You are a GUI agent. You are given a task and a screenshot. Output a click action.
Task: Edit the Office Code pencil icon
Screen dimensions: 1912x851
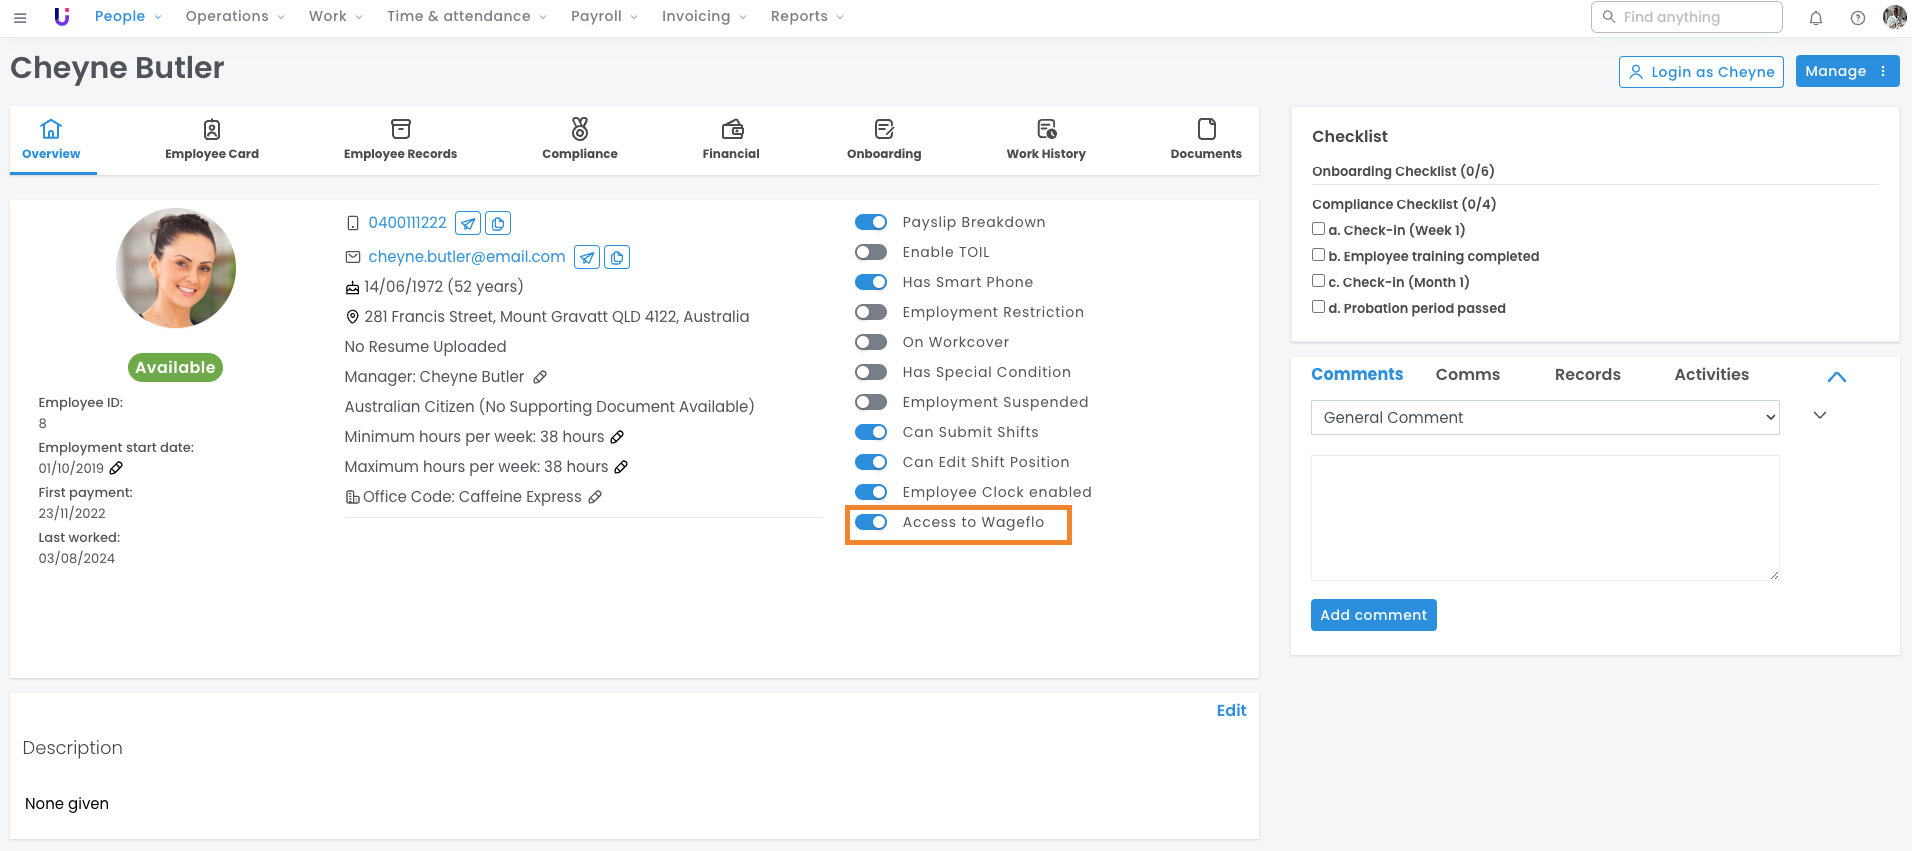595,497
